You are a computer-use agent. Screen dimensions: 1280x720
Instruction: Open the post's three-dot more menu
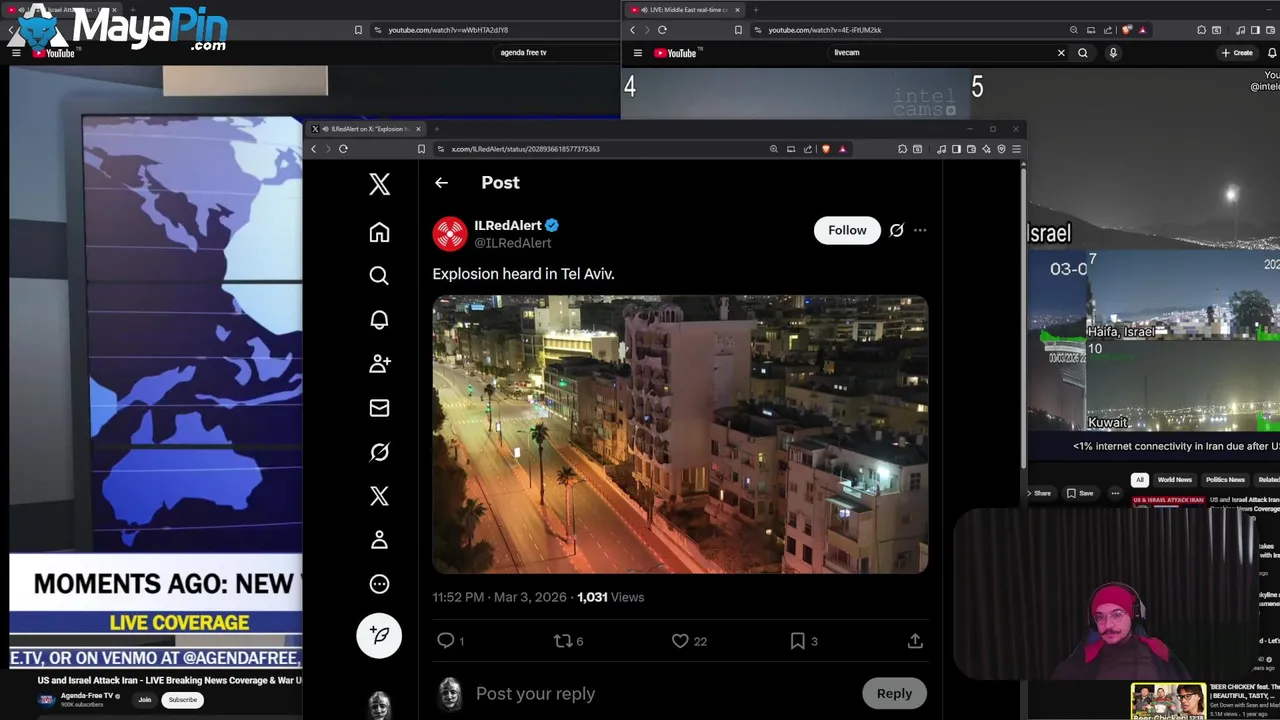[x=920, y=230]
